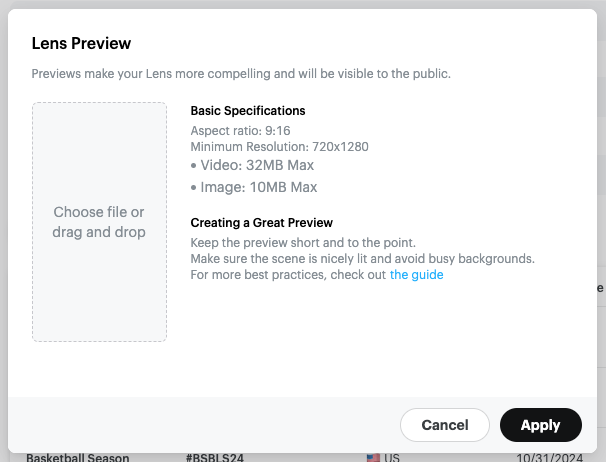The height and width of the screenshot is (462, 606).
Task: Confirm with the Apply button
Action: pyautogui.click(x=540, y=425)
